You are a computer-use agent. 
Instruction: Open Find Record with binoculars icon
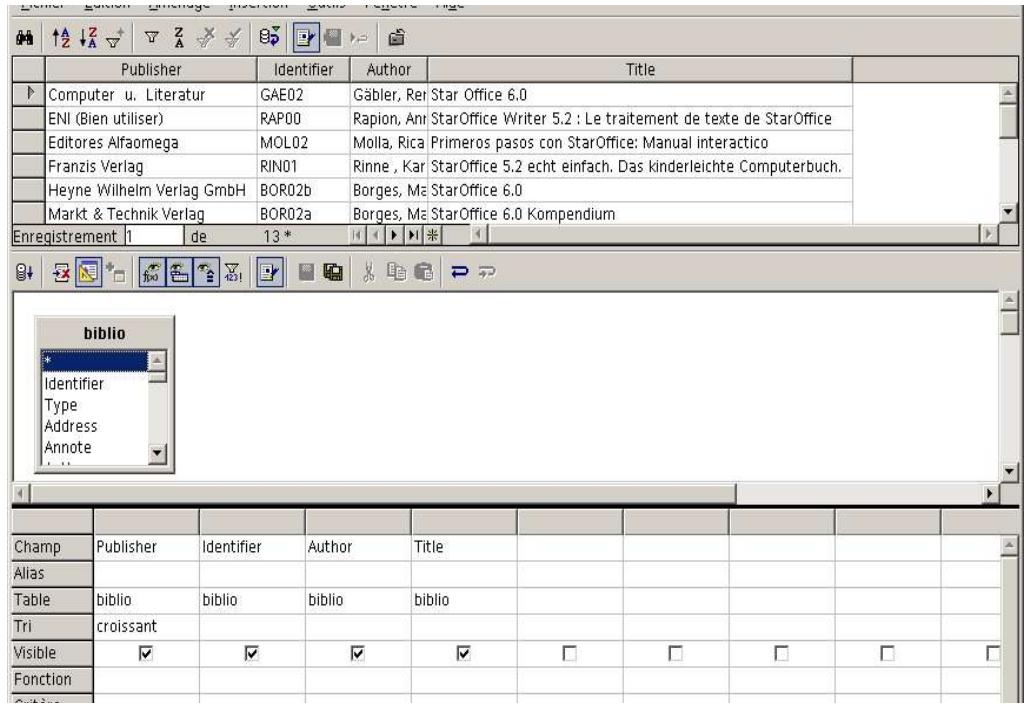coord(24,38)
